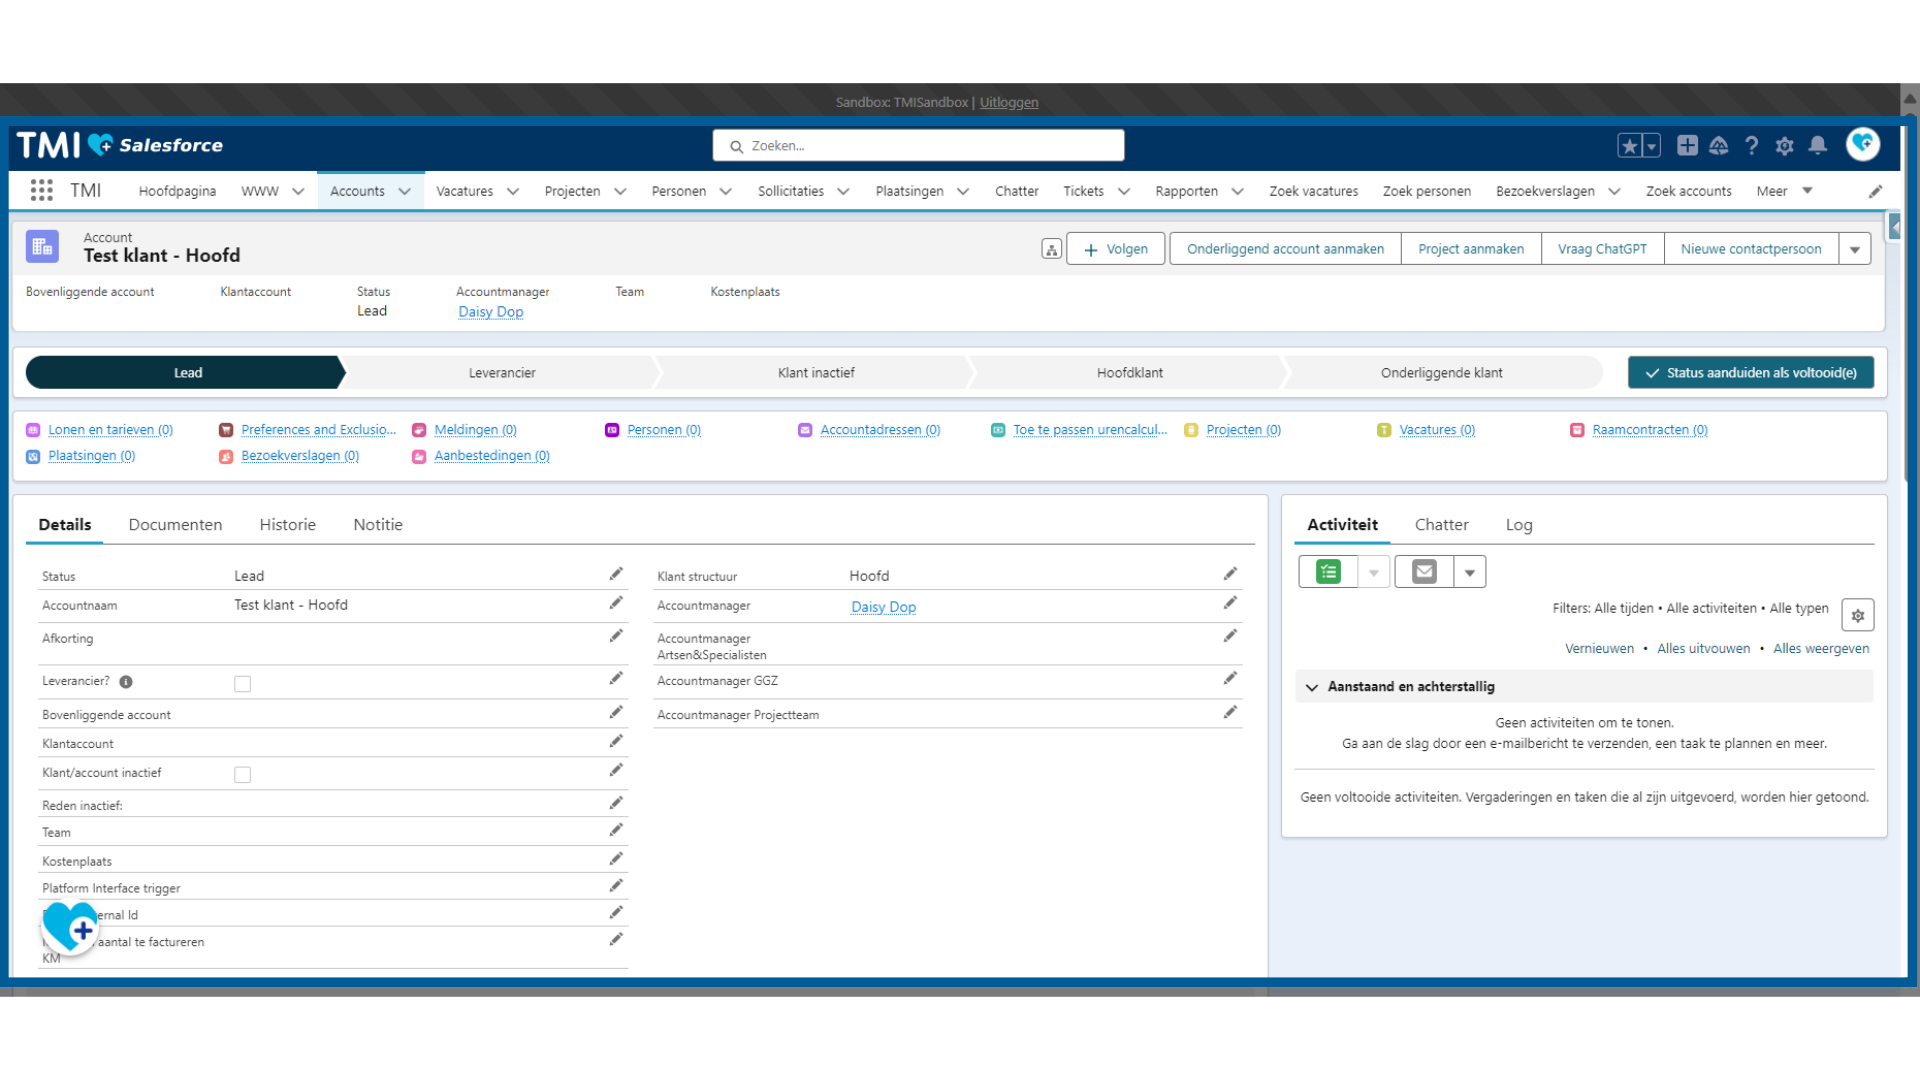Edit the Accountnaam field pencil
This screenshot has height=1080, width=1920.
(x=616, y=603)
